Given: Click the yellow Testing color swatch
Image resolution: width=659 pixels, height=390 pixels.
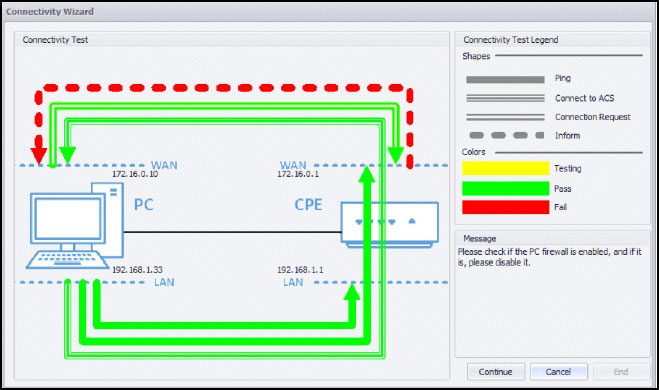Looking at the screenshot, I should [x=506, y=168].
